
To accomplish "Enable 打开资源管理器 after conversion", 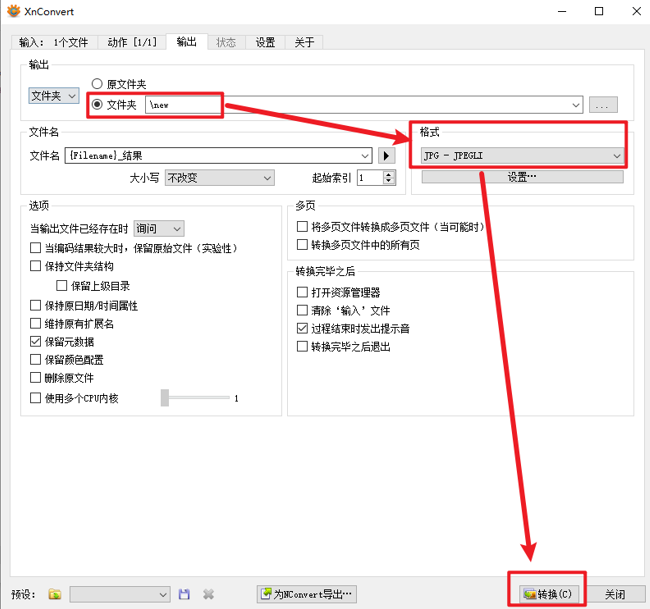I will coord(302,292).
